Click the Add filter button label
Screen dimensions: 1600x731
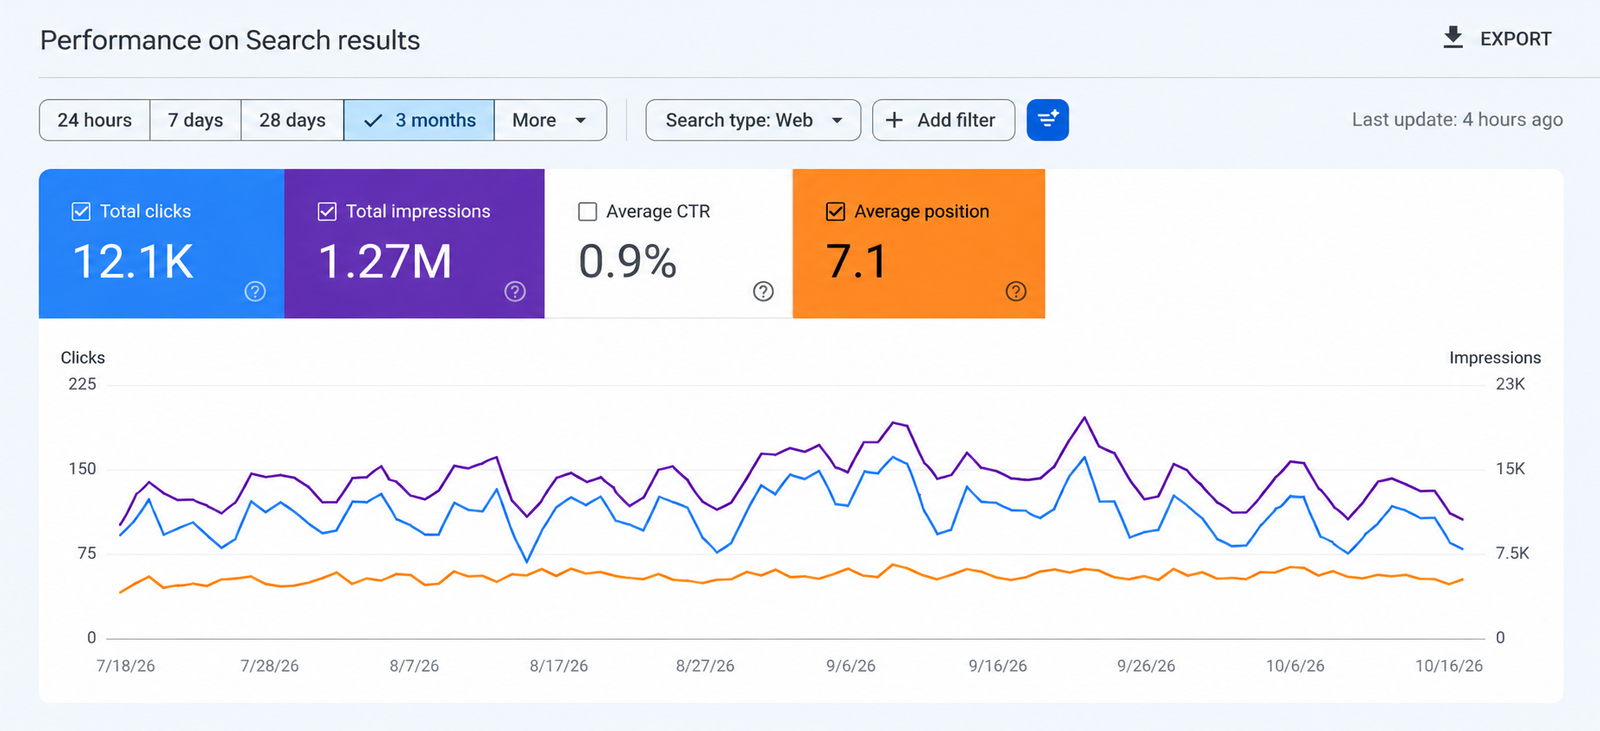(957, 120)
